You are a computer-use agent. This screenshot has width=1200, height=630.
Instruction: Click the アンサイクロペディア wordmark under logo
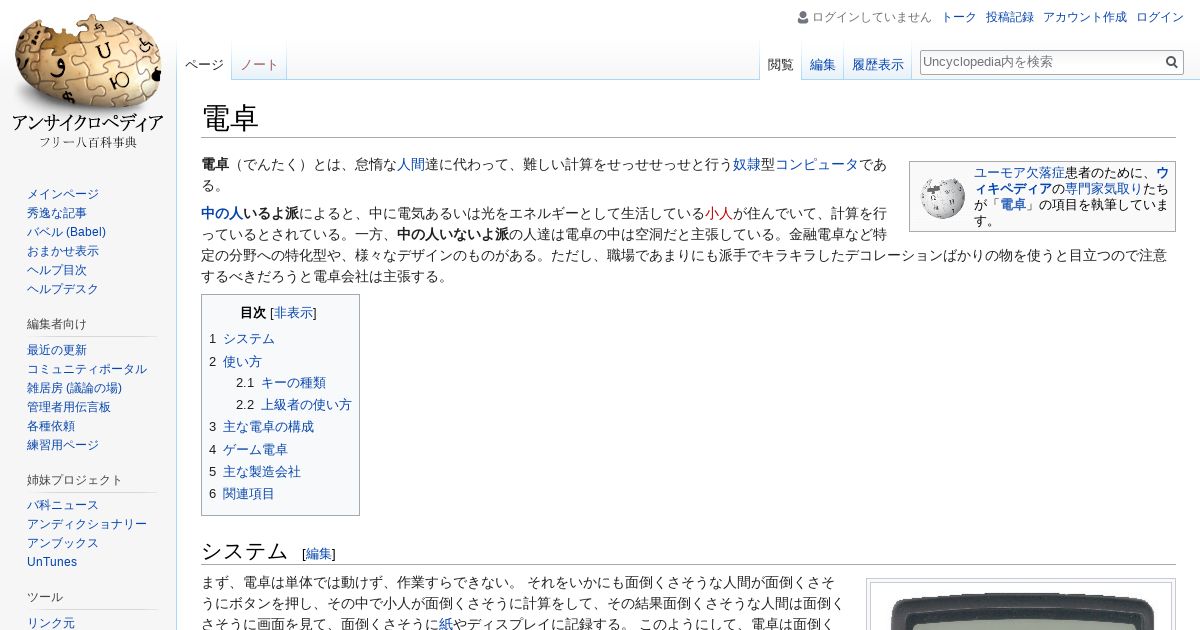(x=88, y=123)
